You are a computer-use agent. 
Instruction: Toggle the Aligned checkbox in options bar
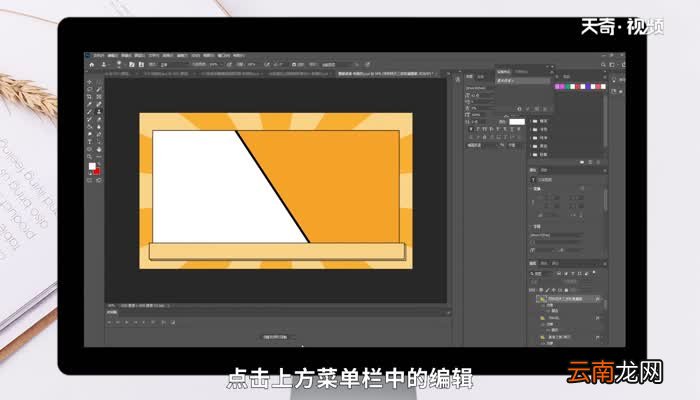click(294, 65)
